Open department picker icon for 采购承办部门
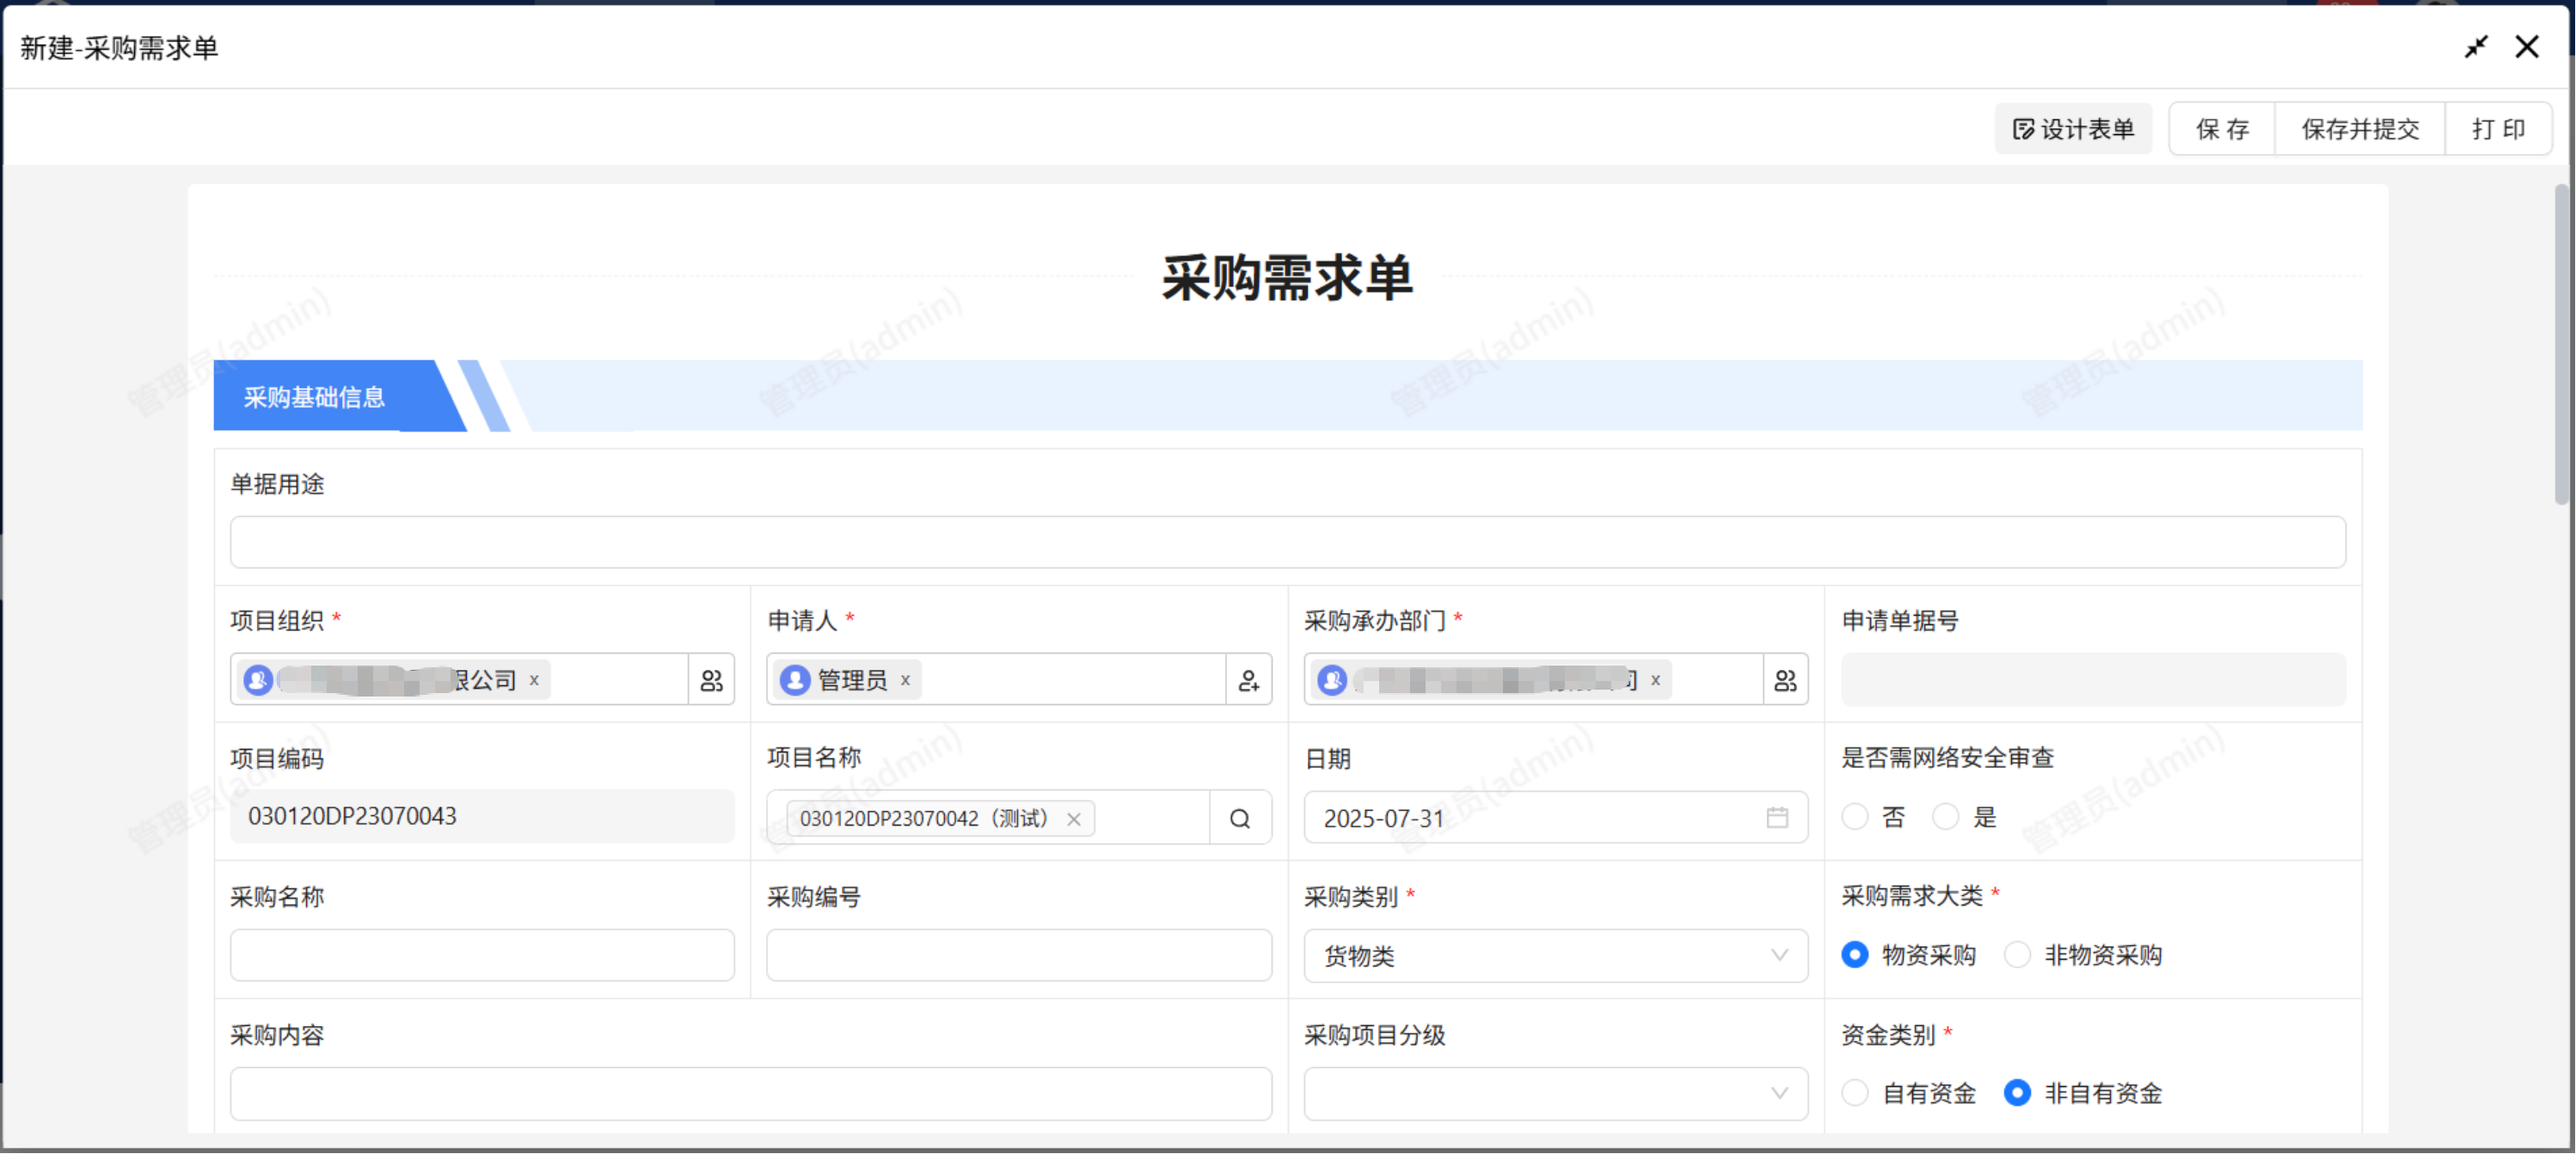 (1785, 680)
